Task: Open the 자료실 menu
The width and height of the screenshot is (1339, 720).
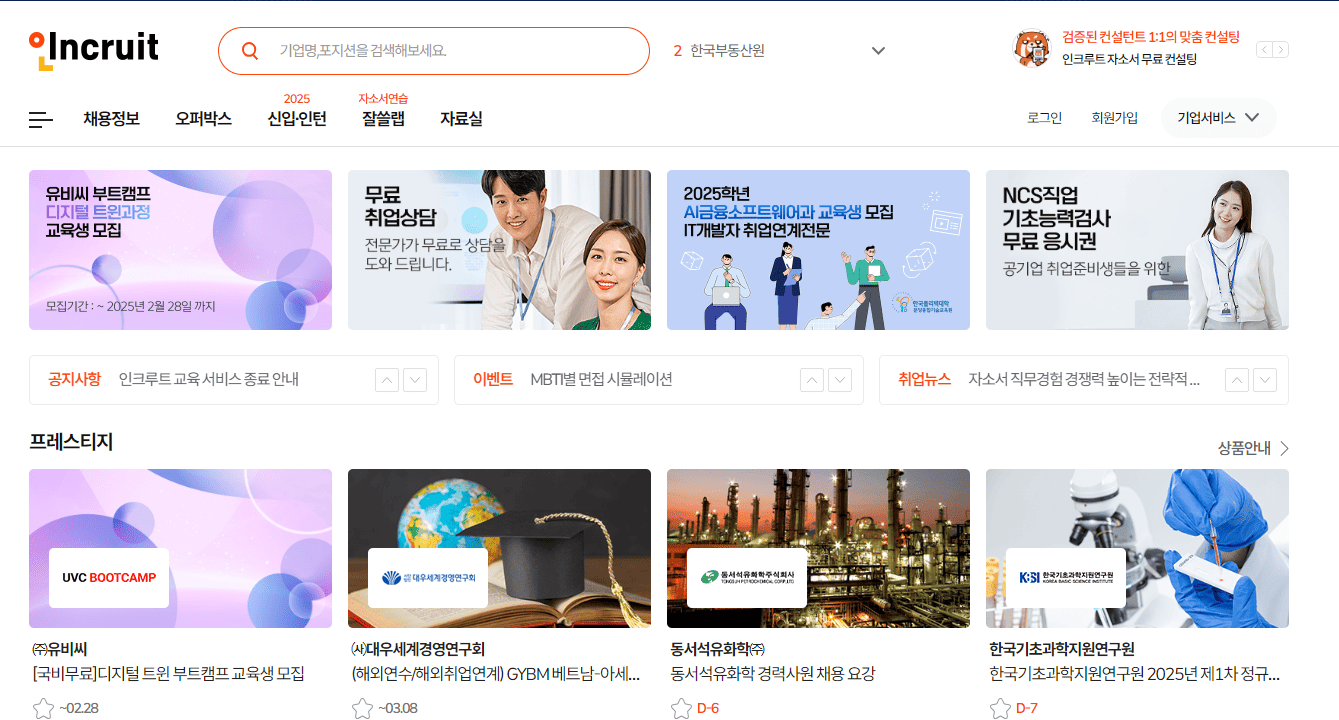Action: [x=461, y=119]
